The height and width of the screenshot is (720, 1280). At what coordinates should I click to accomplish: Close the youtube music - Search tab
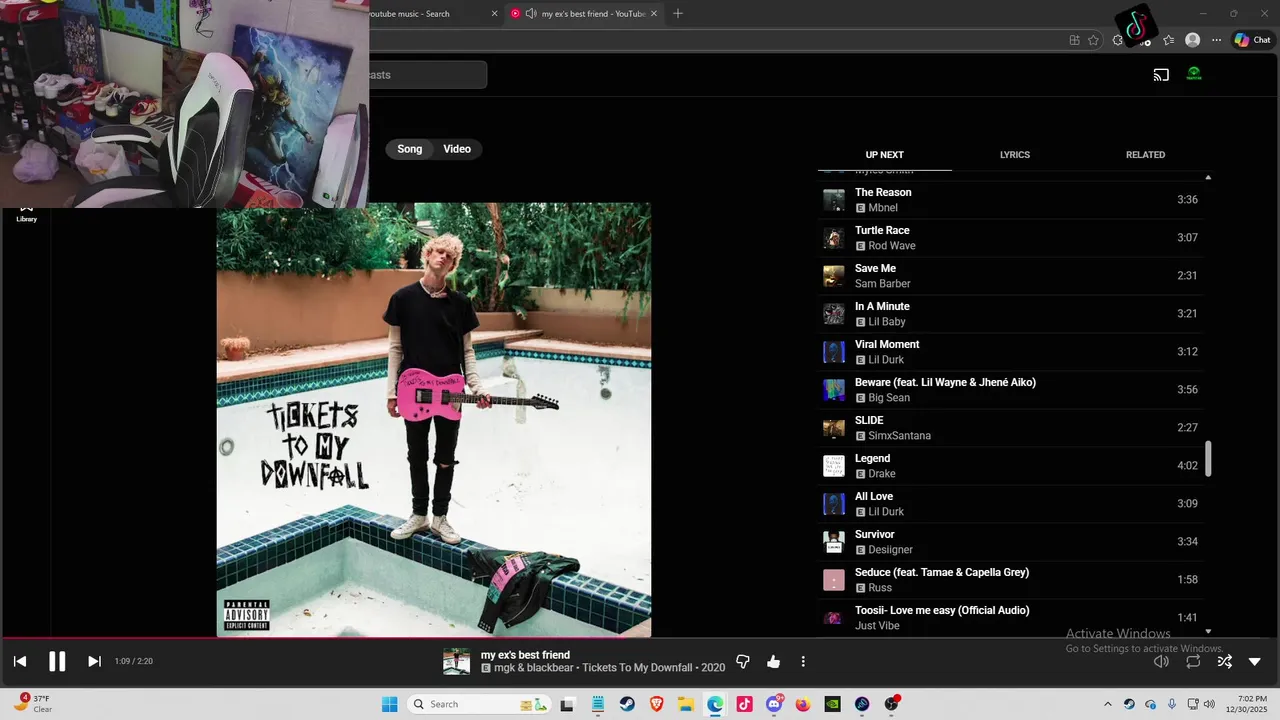494,13
